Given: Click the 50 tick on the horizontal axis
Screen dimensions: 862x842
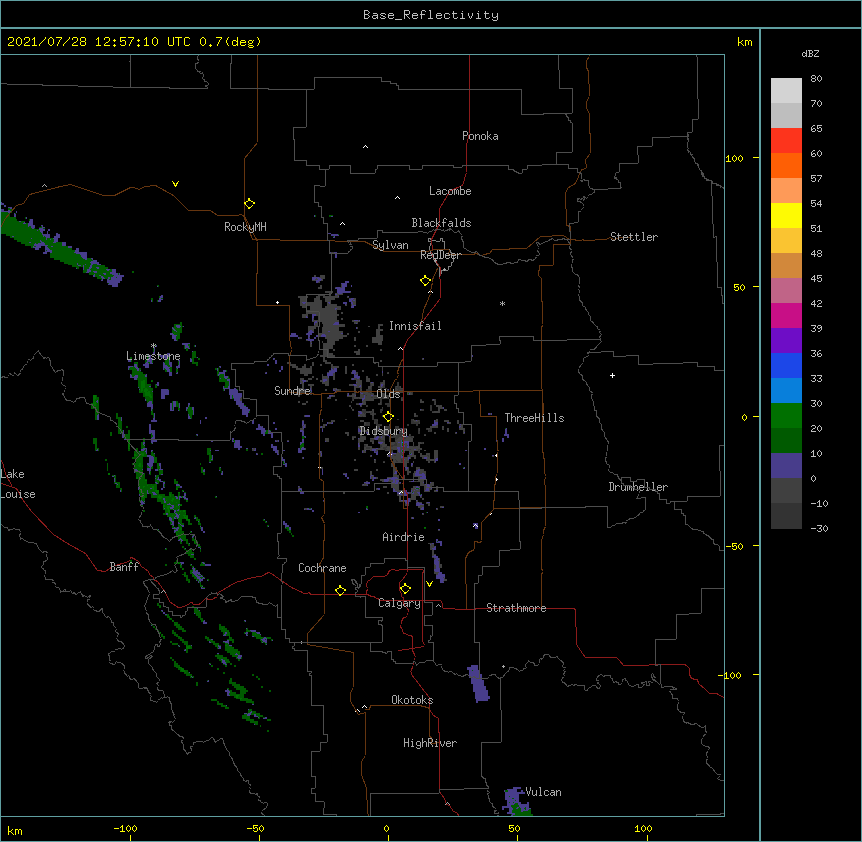Looking at the screenshot, I should (x=514, y=828).
